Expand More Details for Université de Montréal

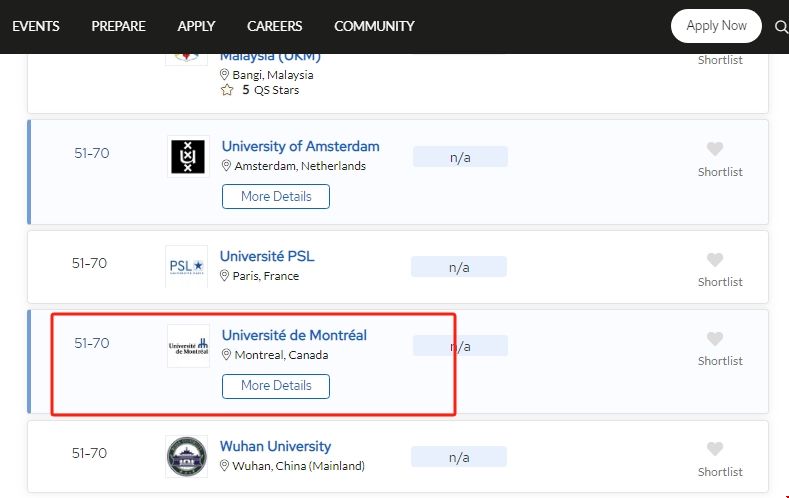coord(276,386)
